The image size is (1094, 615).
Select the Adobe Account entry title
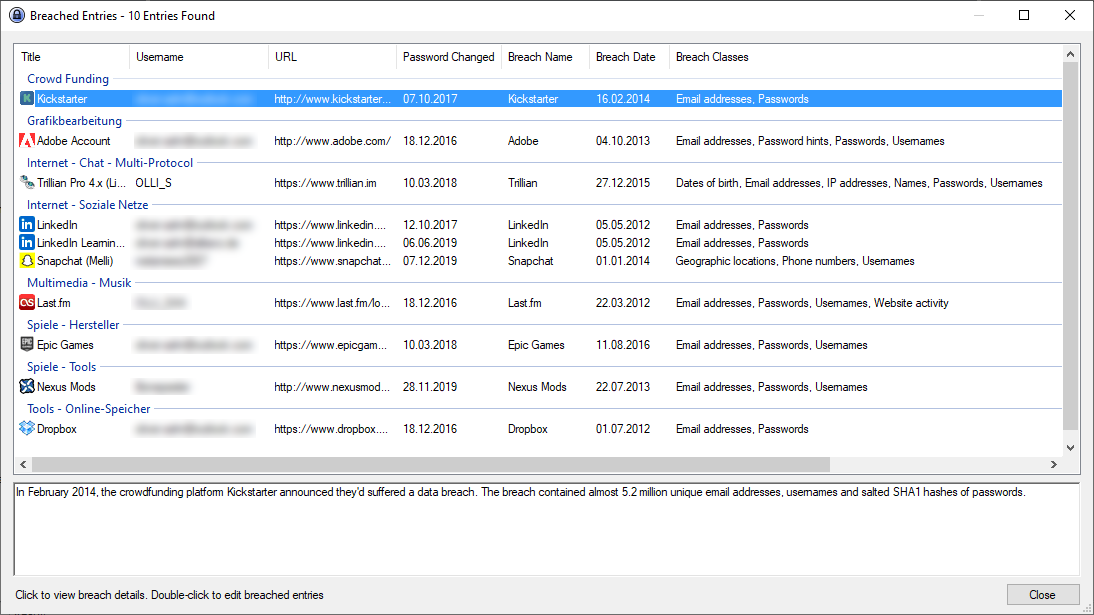(x=73, y=141)
